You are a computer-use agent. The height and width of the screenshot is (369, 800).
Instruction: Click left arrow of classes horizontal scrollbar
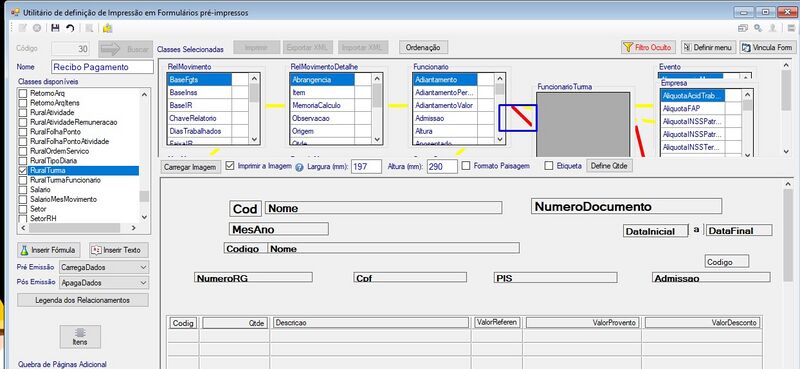tap(22, 228)
